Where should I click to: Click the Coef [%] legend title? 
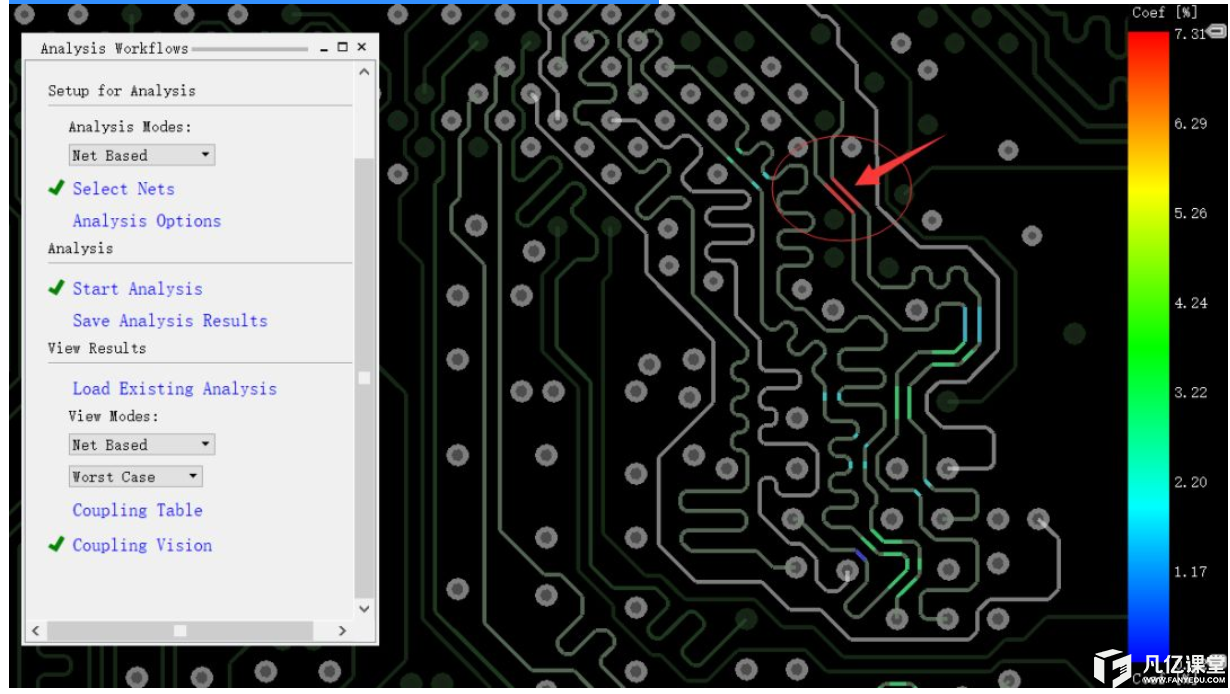(x=1165, y=12)
